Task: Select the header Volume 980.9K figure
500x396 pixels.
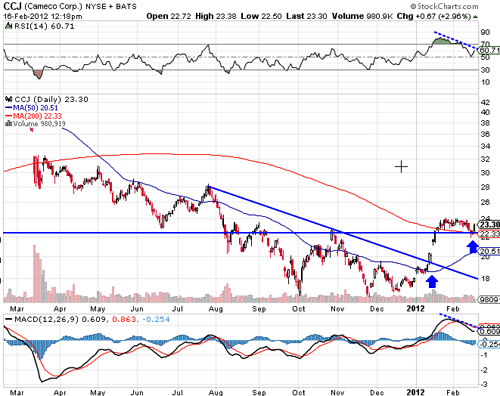Action: click(x=362, y=16)
